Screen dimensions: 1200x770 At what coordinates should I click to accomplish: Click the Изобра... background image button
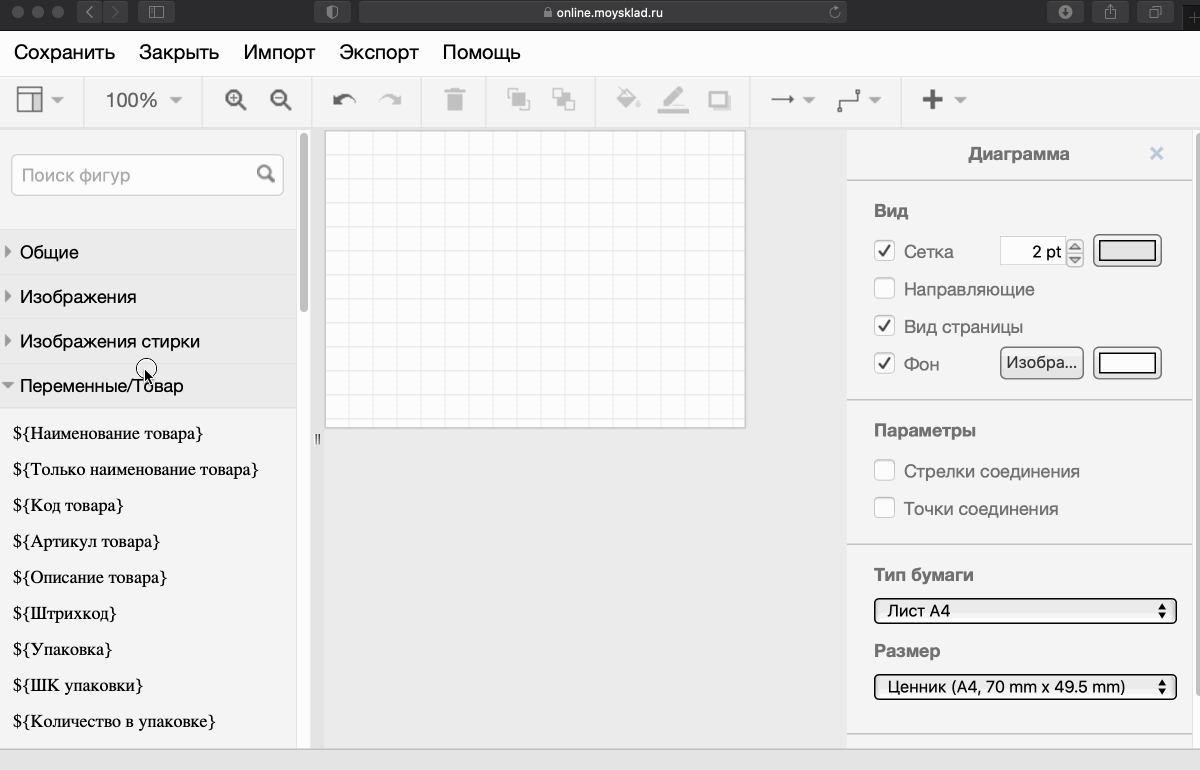click(1041, 363)
